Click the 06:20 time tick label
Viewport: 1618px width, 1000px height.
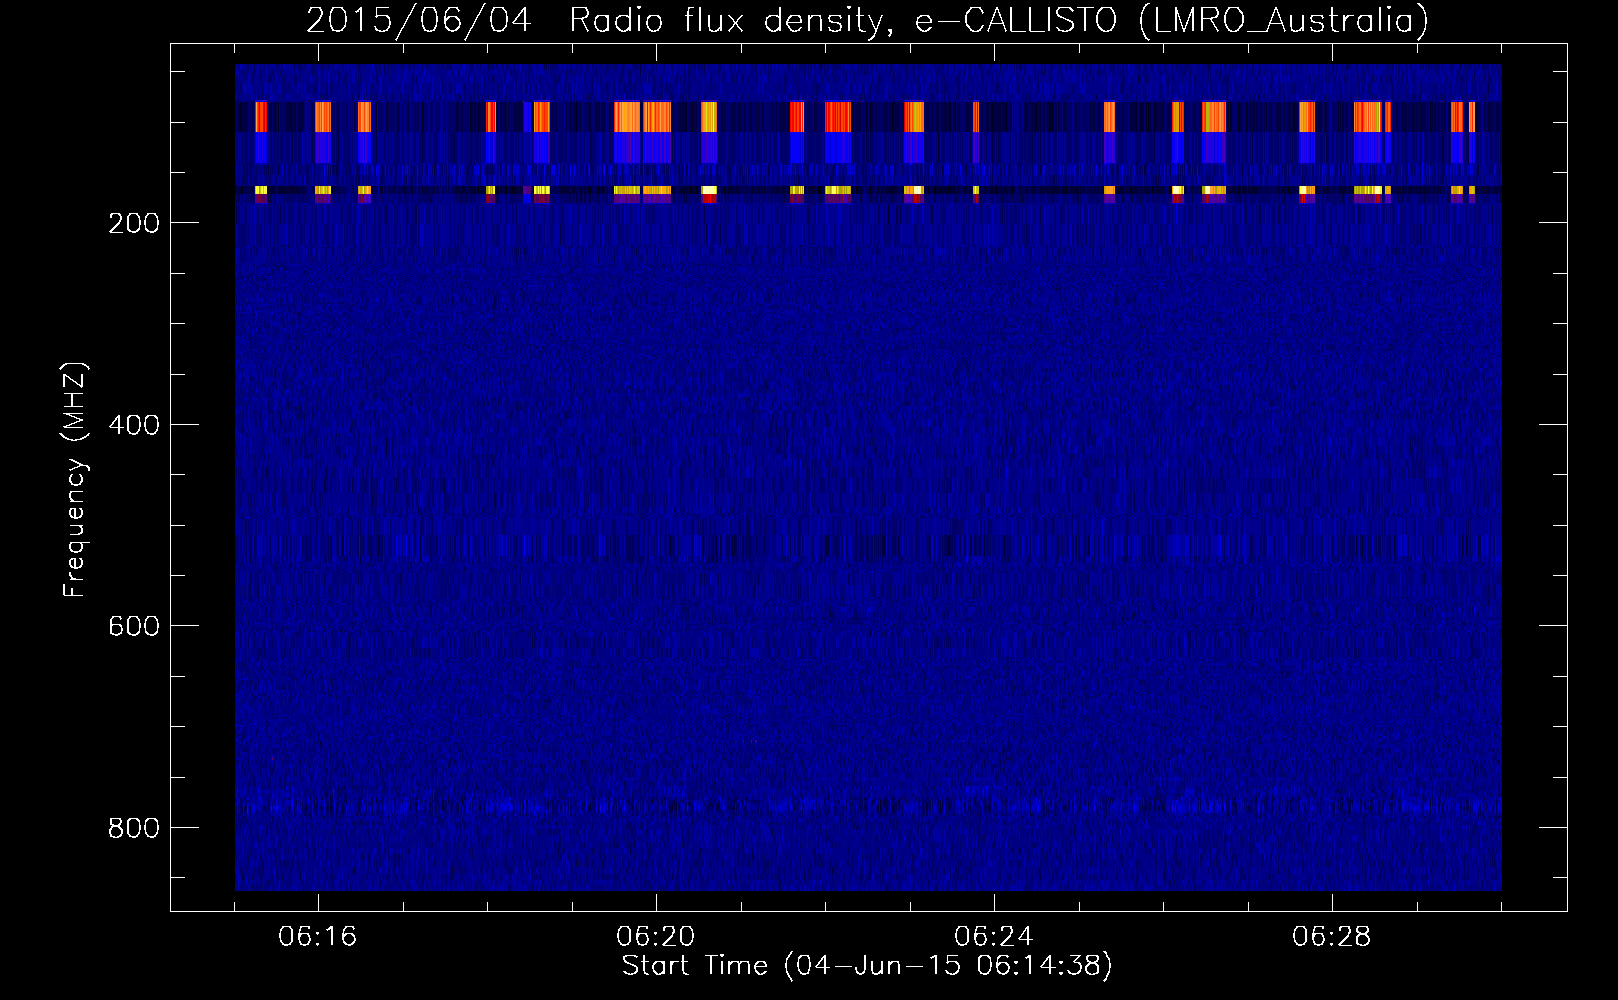[656, 937]
